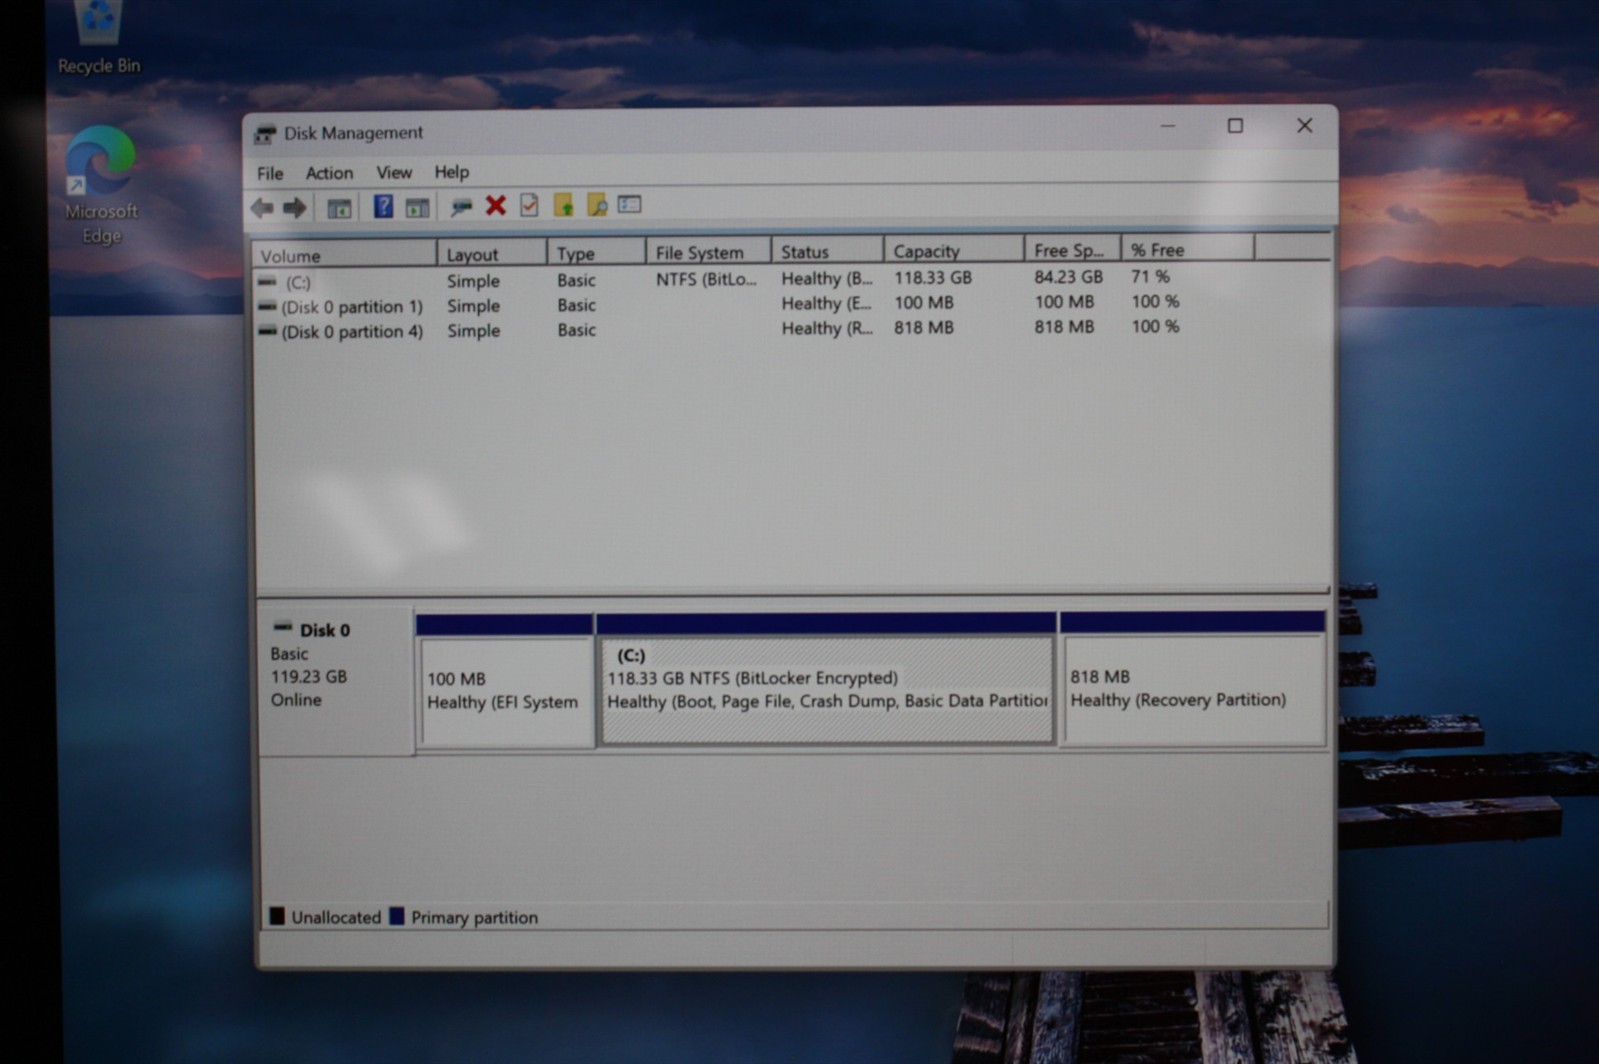This screenshot has width=1599, height=1064.
Task: Click the Forward arrow toolbar icon
Action: tap(294, 208)
